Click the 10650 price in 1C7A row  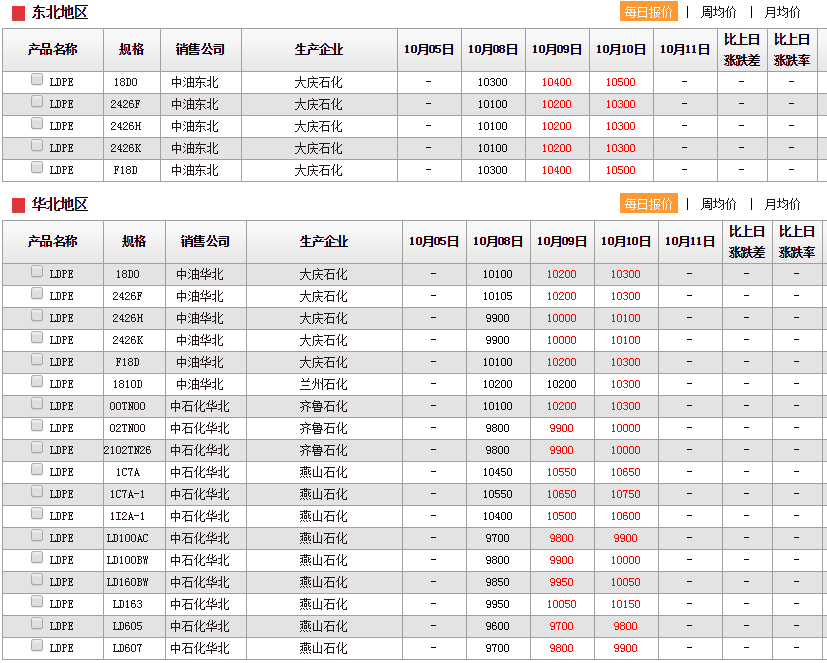626,472
